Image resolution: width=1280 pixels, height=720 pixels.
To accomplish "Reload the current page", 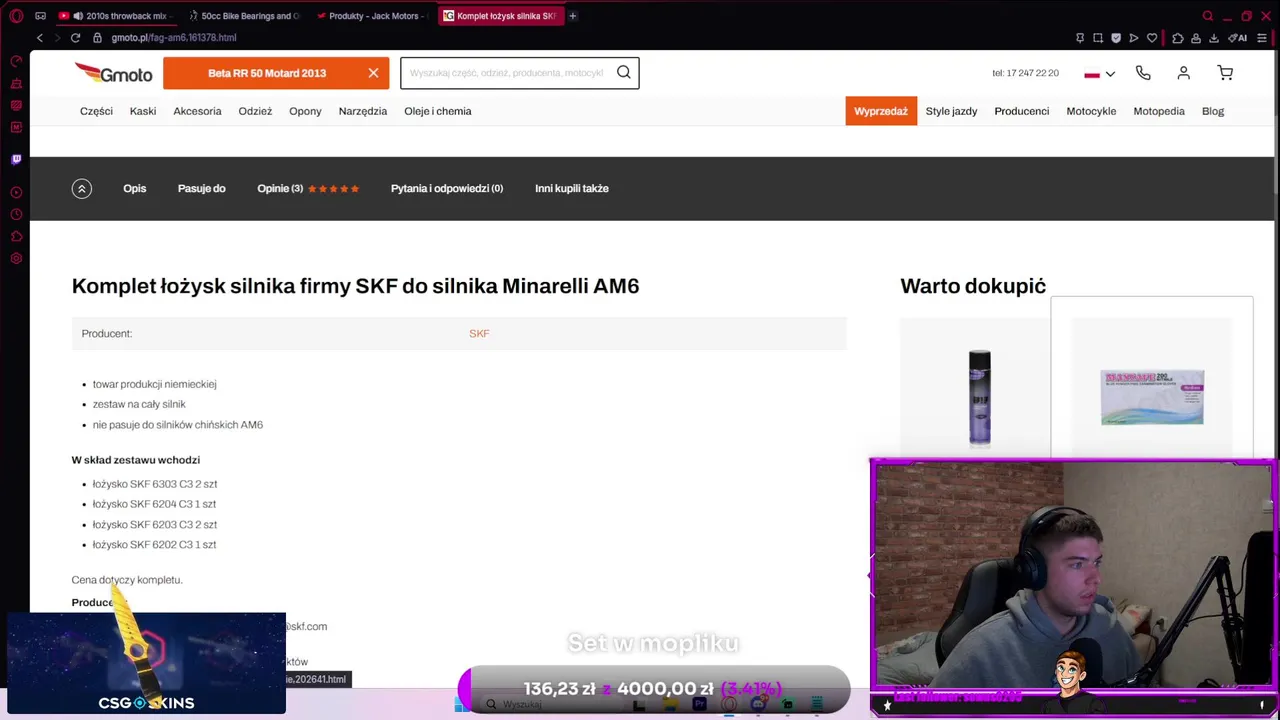I will click(75, 38).
